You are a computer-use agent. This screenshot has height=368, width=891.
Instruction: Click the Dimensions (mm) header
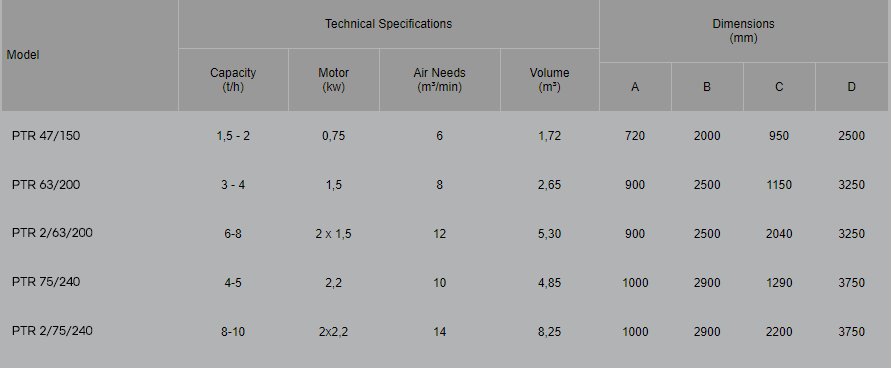(743, 31)
